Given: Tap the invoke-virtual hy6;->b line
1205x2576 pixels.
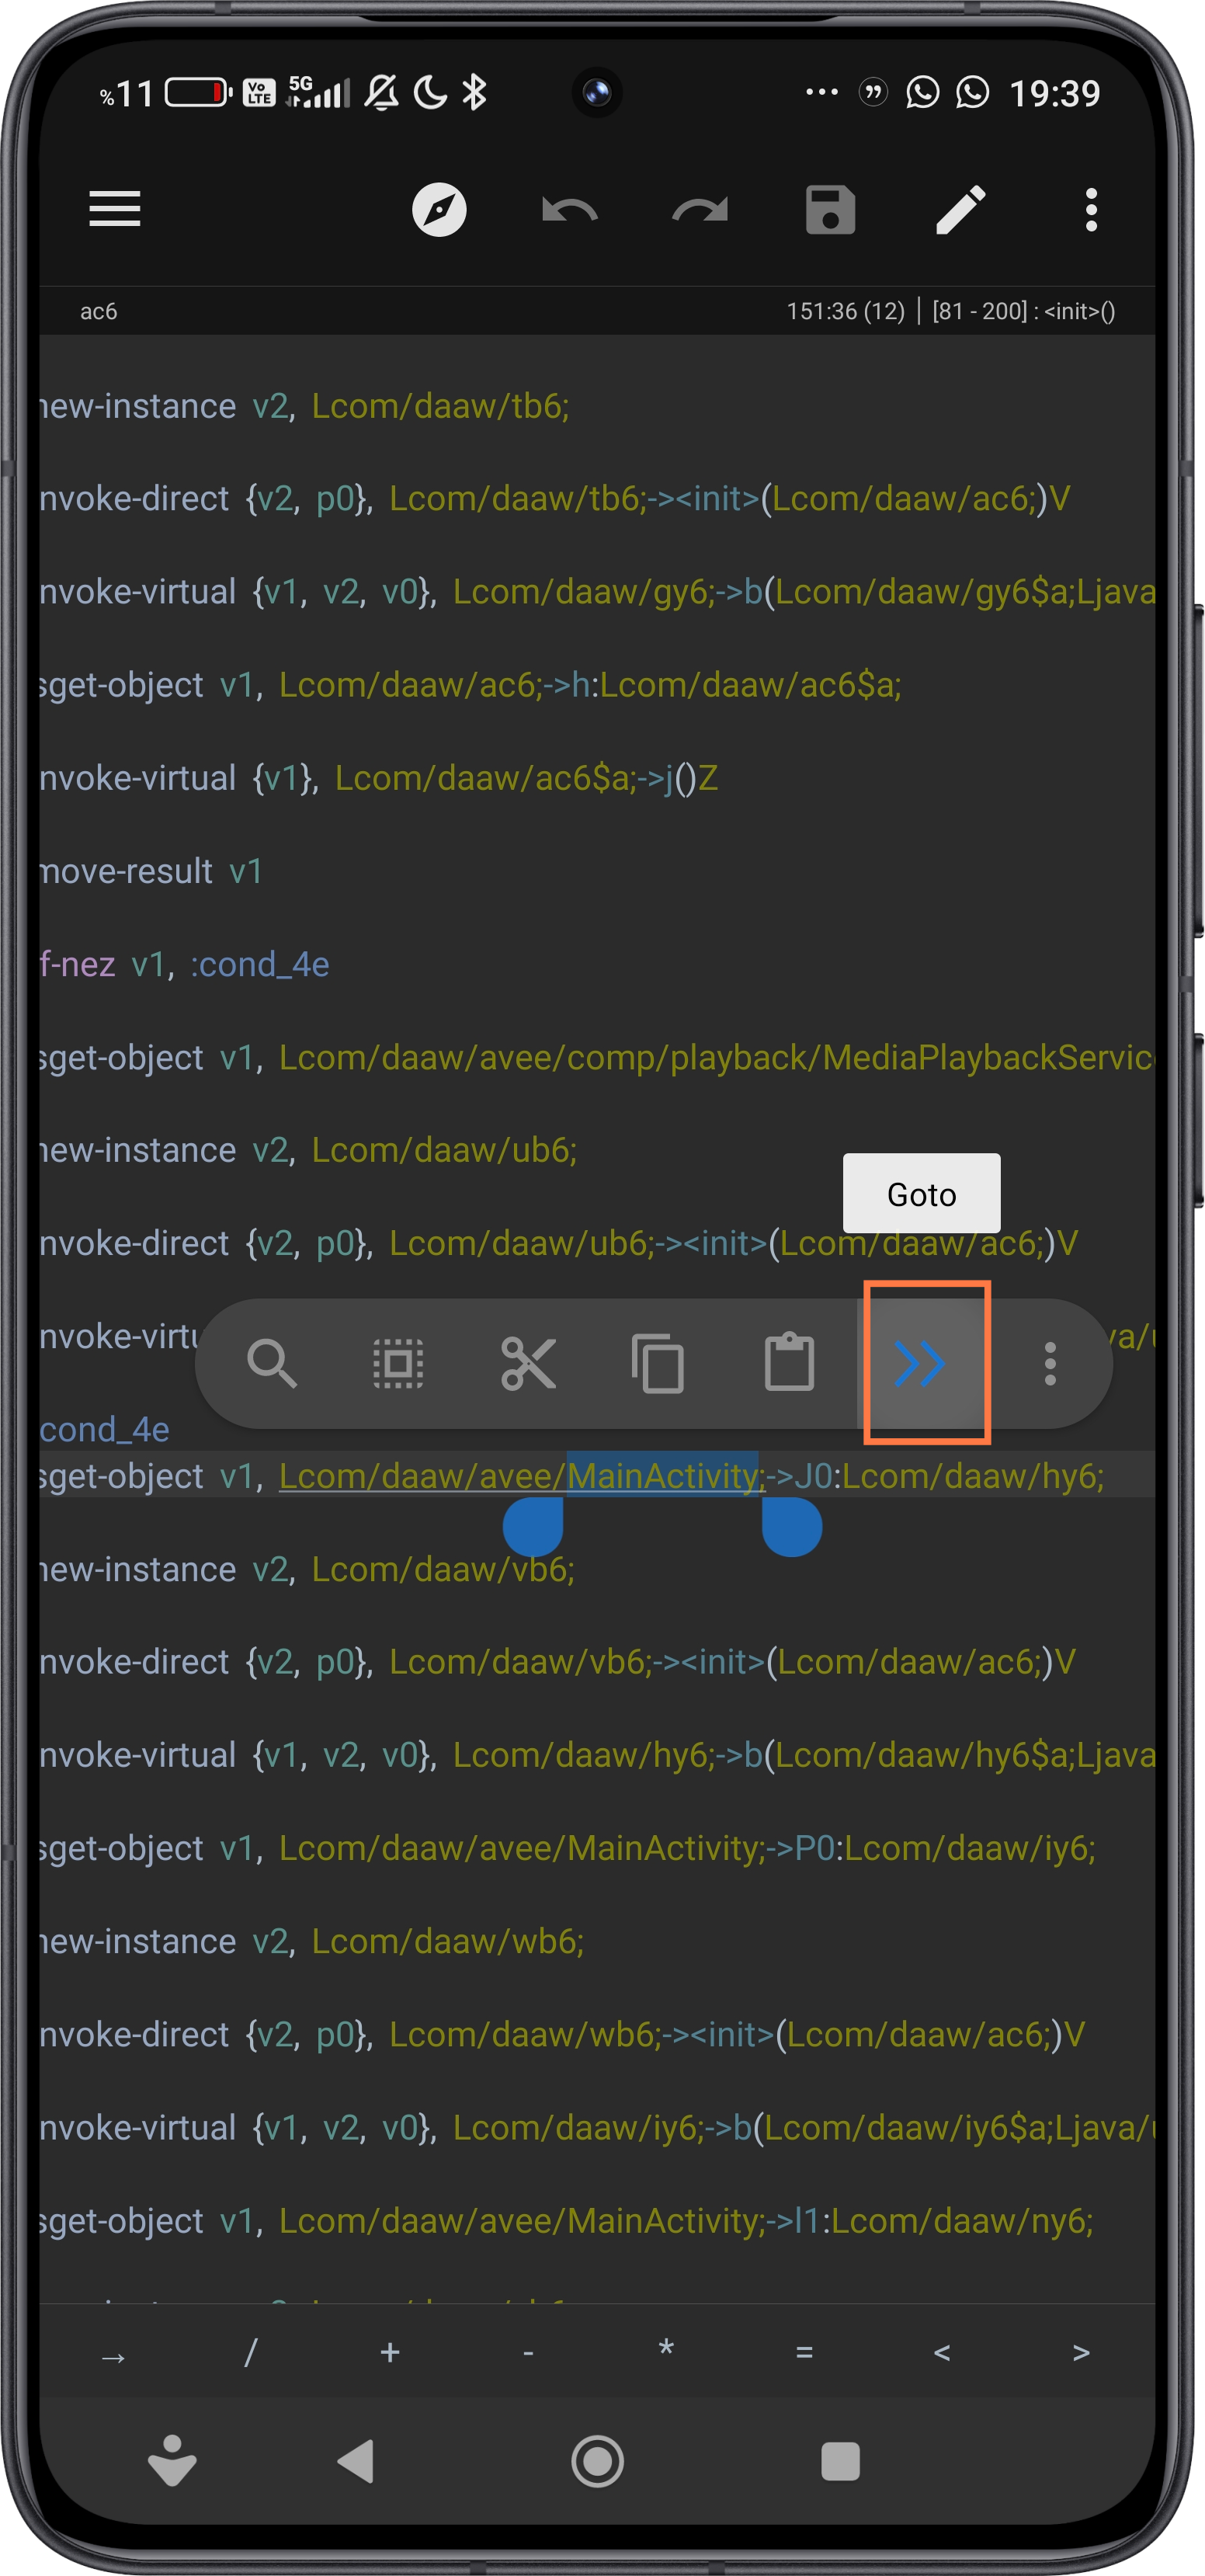Looking at the screenshot, I should coord(597,1755).
